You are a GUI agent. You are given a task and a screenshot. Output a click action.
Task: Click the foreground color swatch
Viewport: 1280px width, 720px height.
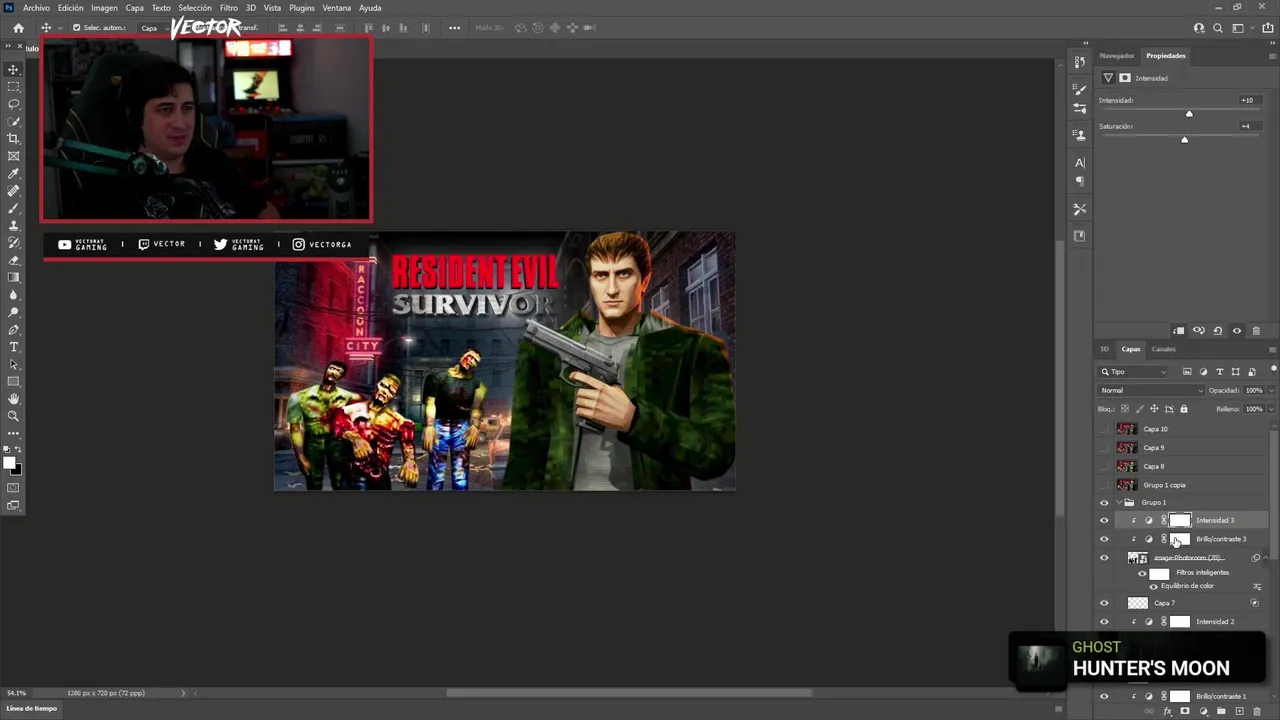point(10,463)
